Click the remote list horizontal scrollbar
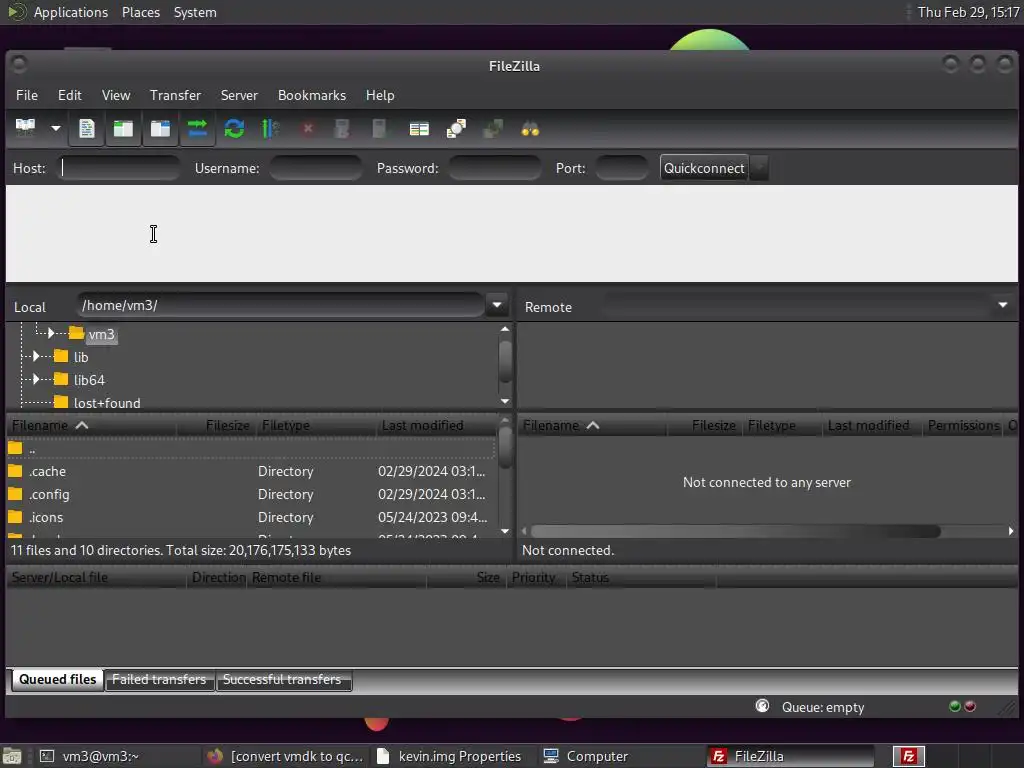The height and width of the screenshot is (768, 1024). (x=735, y=532)
